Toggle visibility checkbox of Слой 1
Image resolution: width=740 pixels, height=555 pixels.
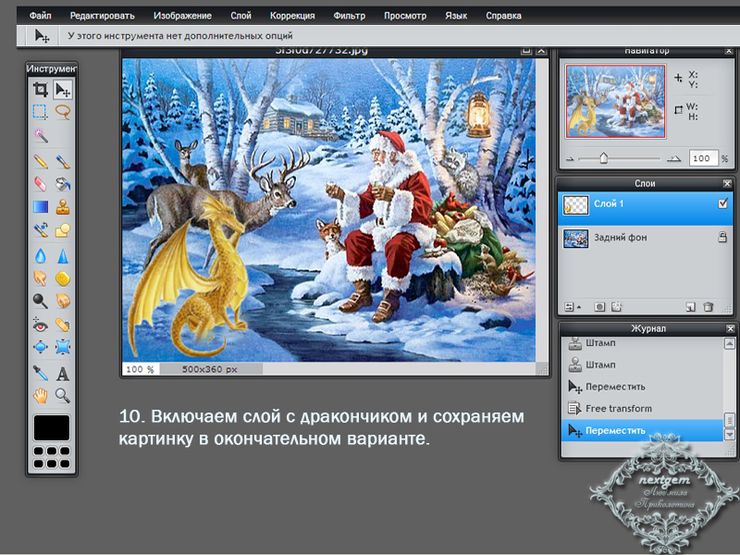click(x=723, y=203)
